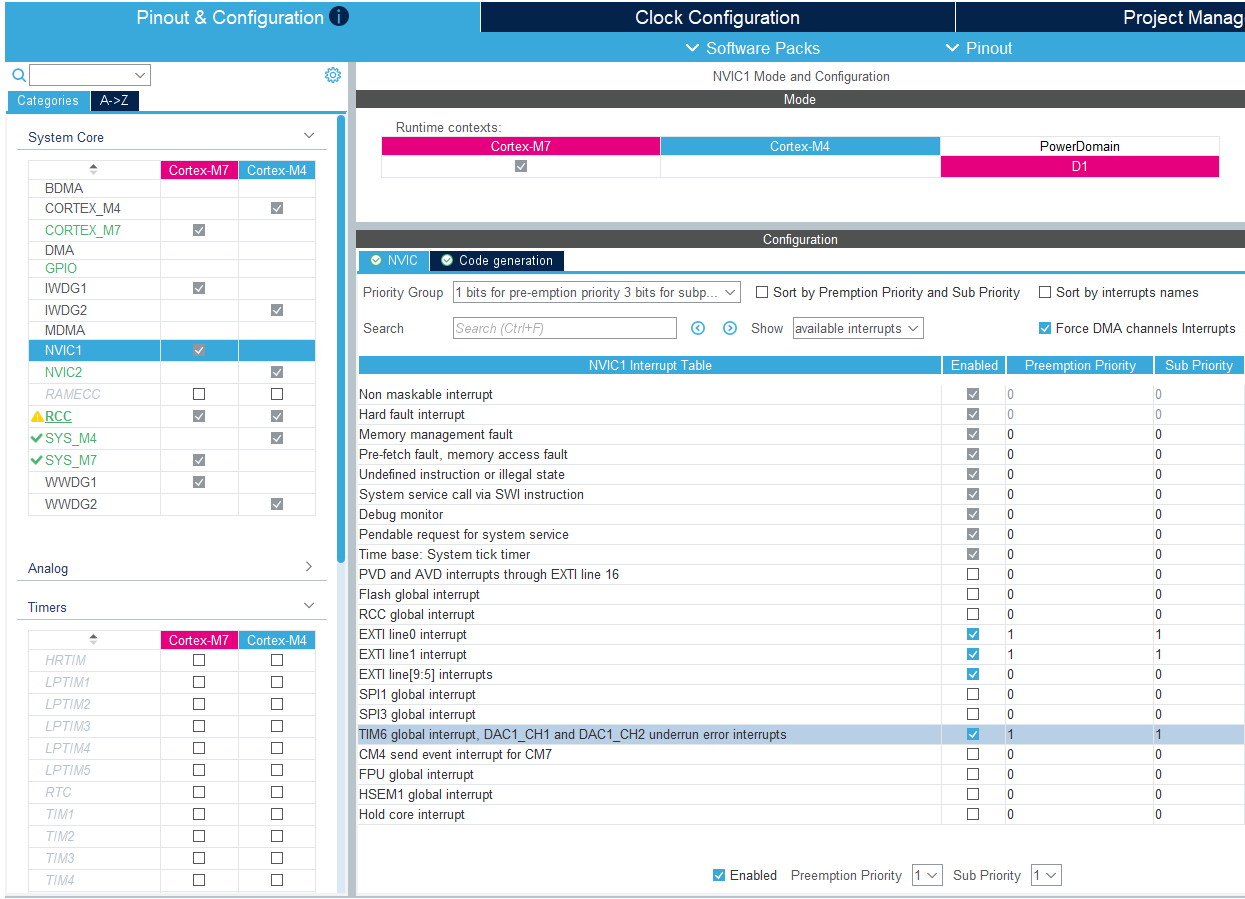Viewport: 1245px width, 899px height.
Task: Open the Show available interrupts dropdown
Action: [858, 328]
